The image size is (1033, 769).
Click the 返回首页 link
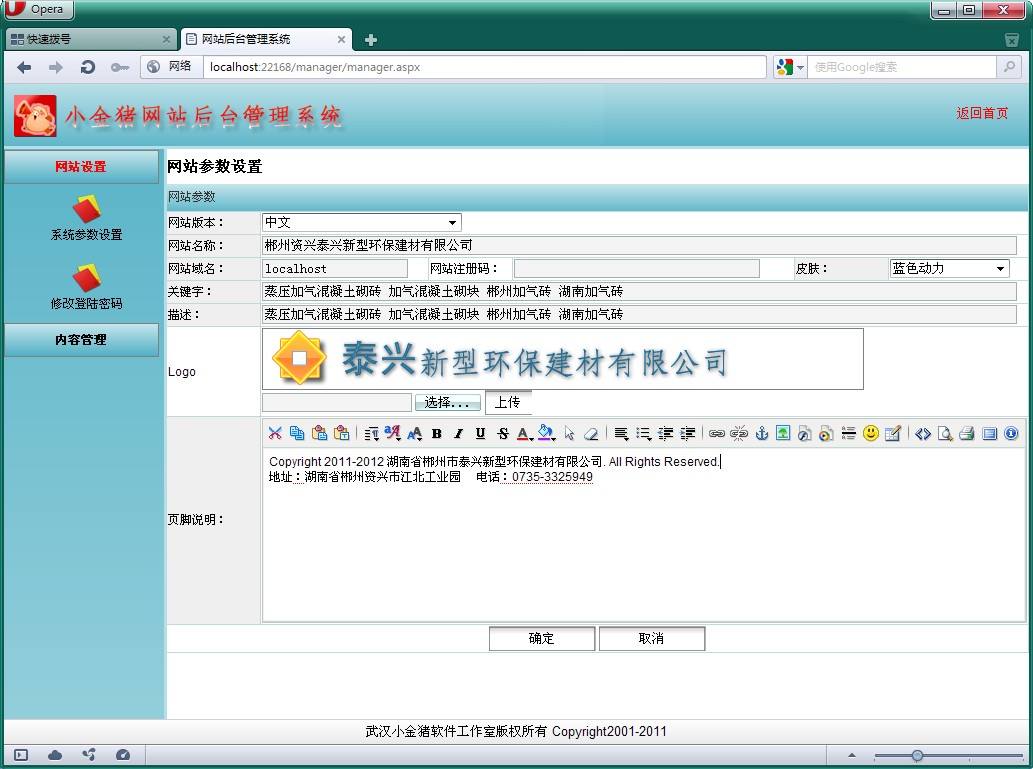[982, 113]
